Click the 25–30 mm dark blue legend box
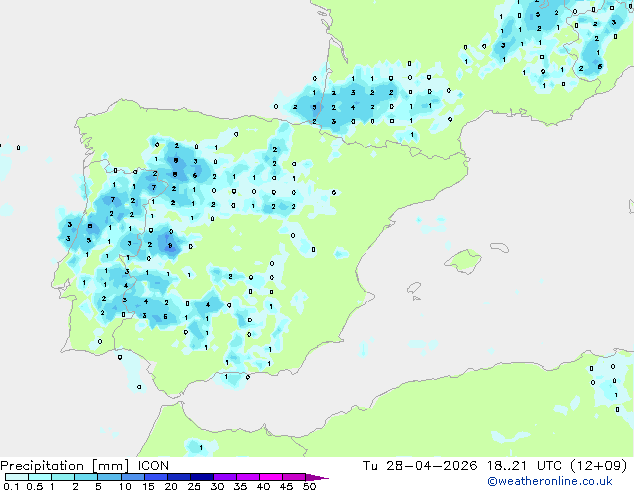This screenshot has width=634, height=490. pos(202,477)
